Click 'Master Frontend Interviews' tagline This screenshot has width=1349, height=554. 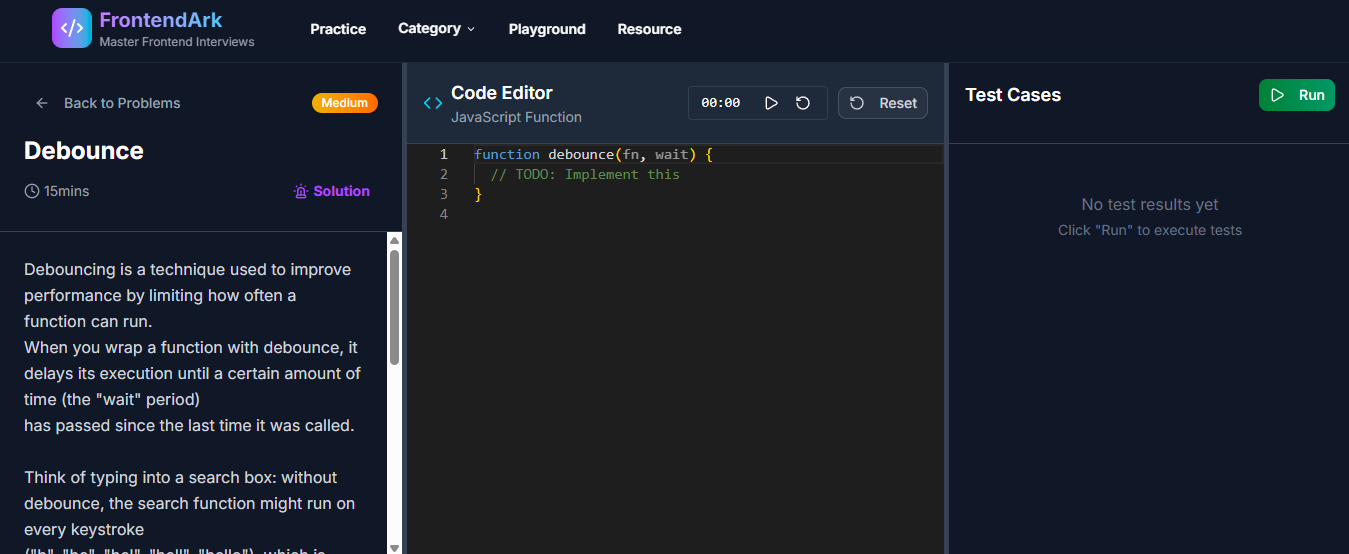177,42
